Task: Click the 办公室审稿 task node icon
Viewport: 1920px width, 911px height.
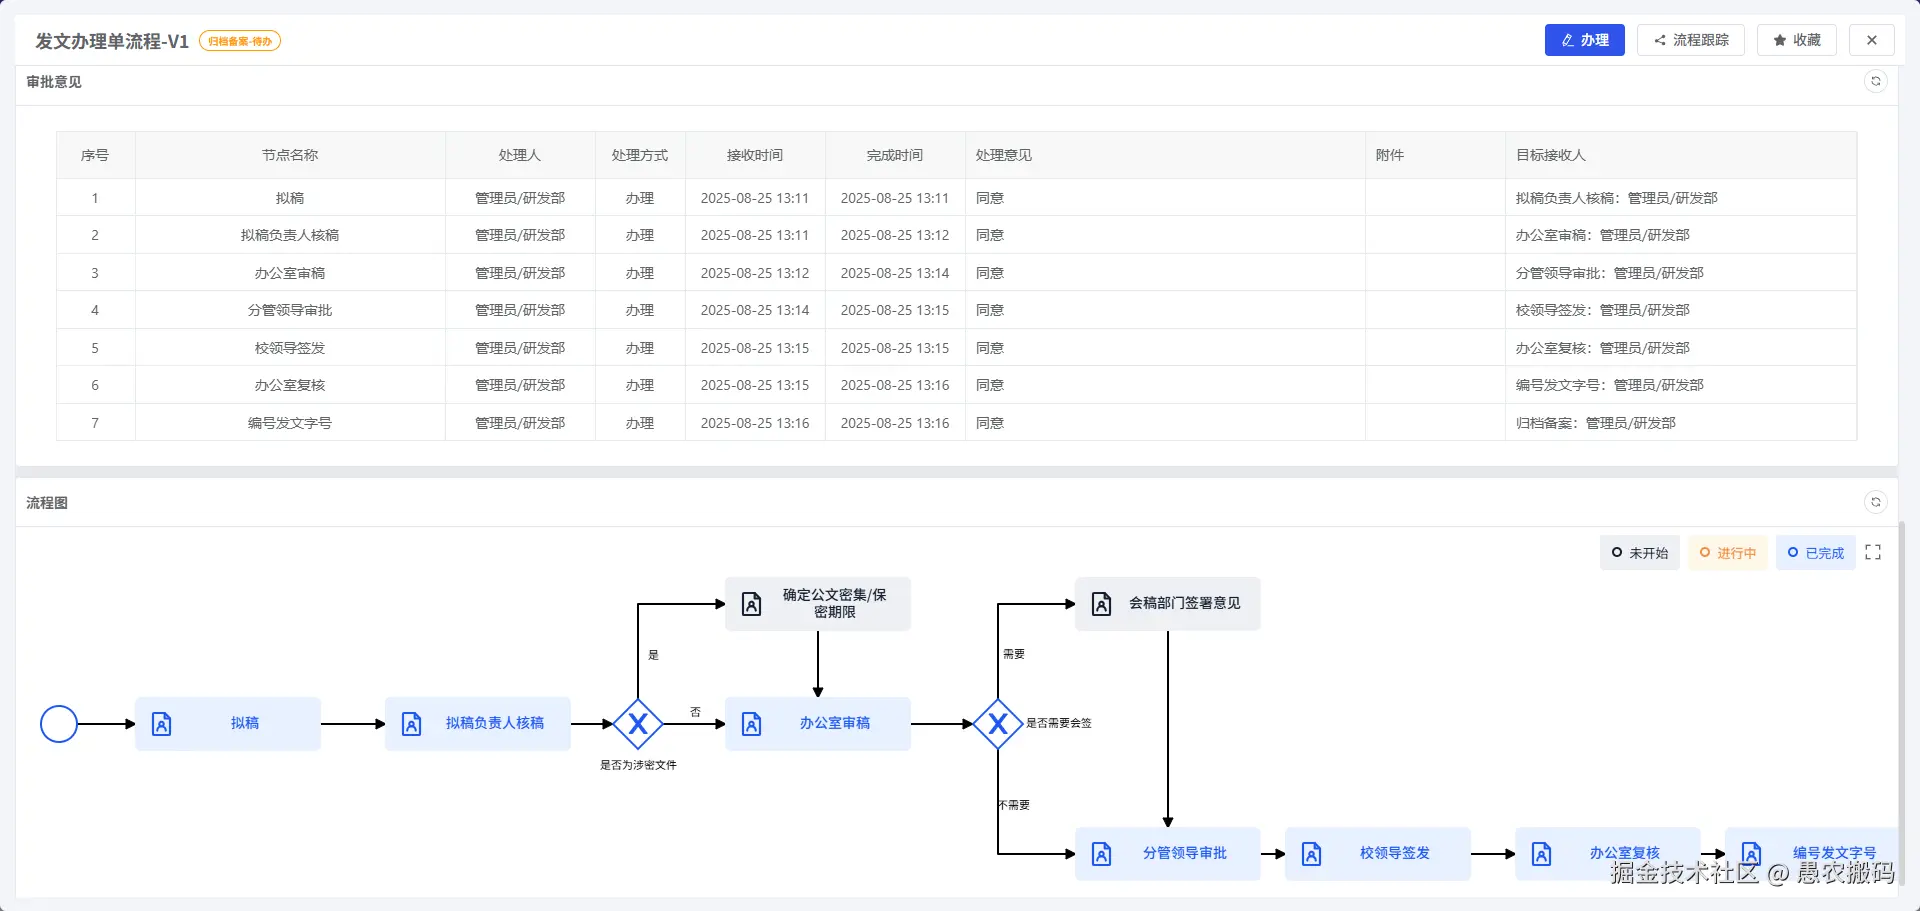Action: [752, 724]
